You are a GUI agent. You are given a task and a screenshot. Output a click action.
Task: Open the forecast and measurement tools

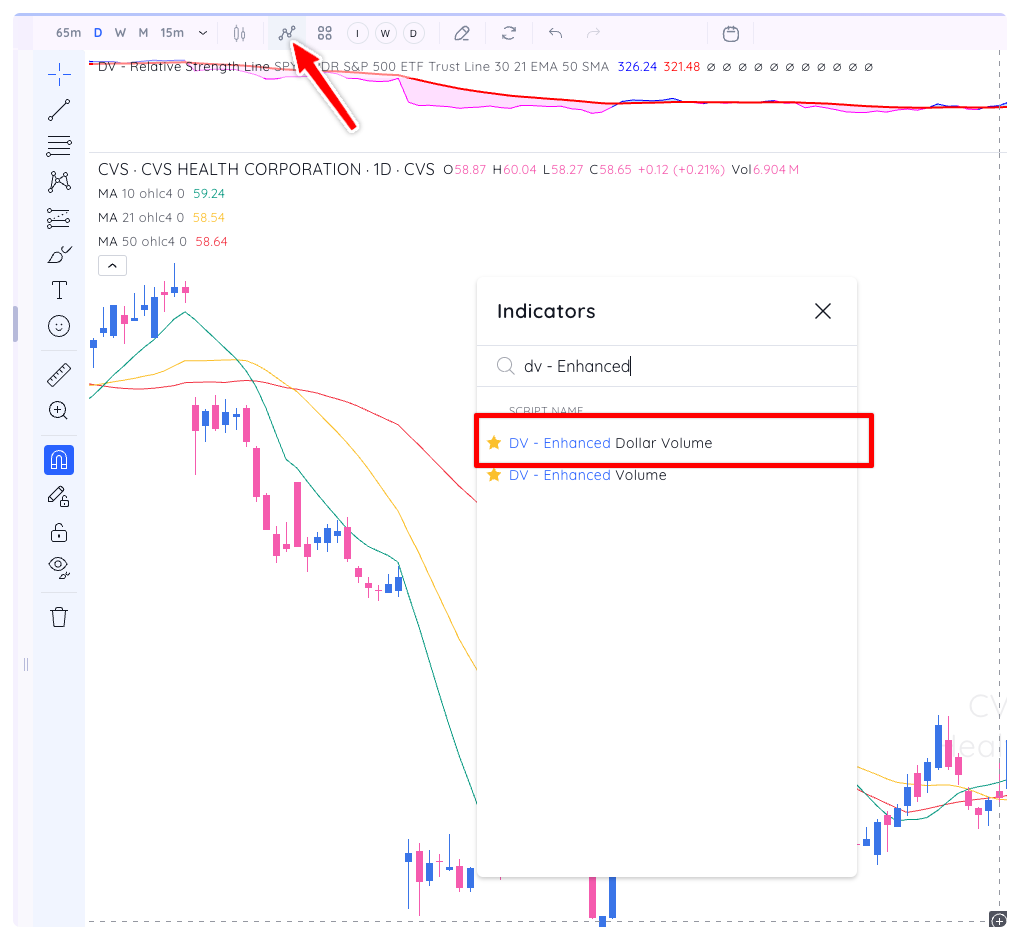[x=59, y=218]
